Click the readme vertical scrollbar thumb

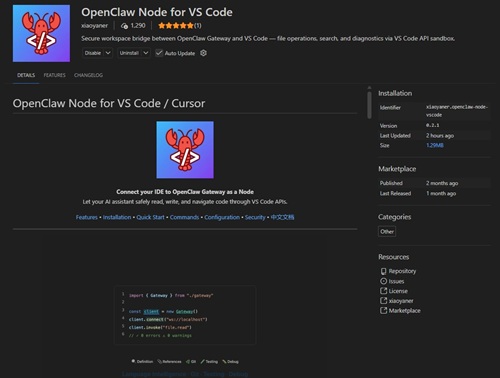pyautogui.click(x=369, y=105)
